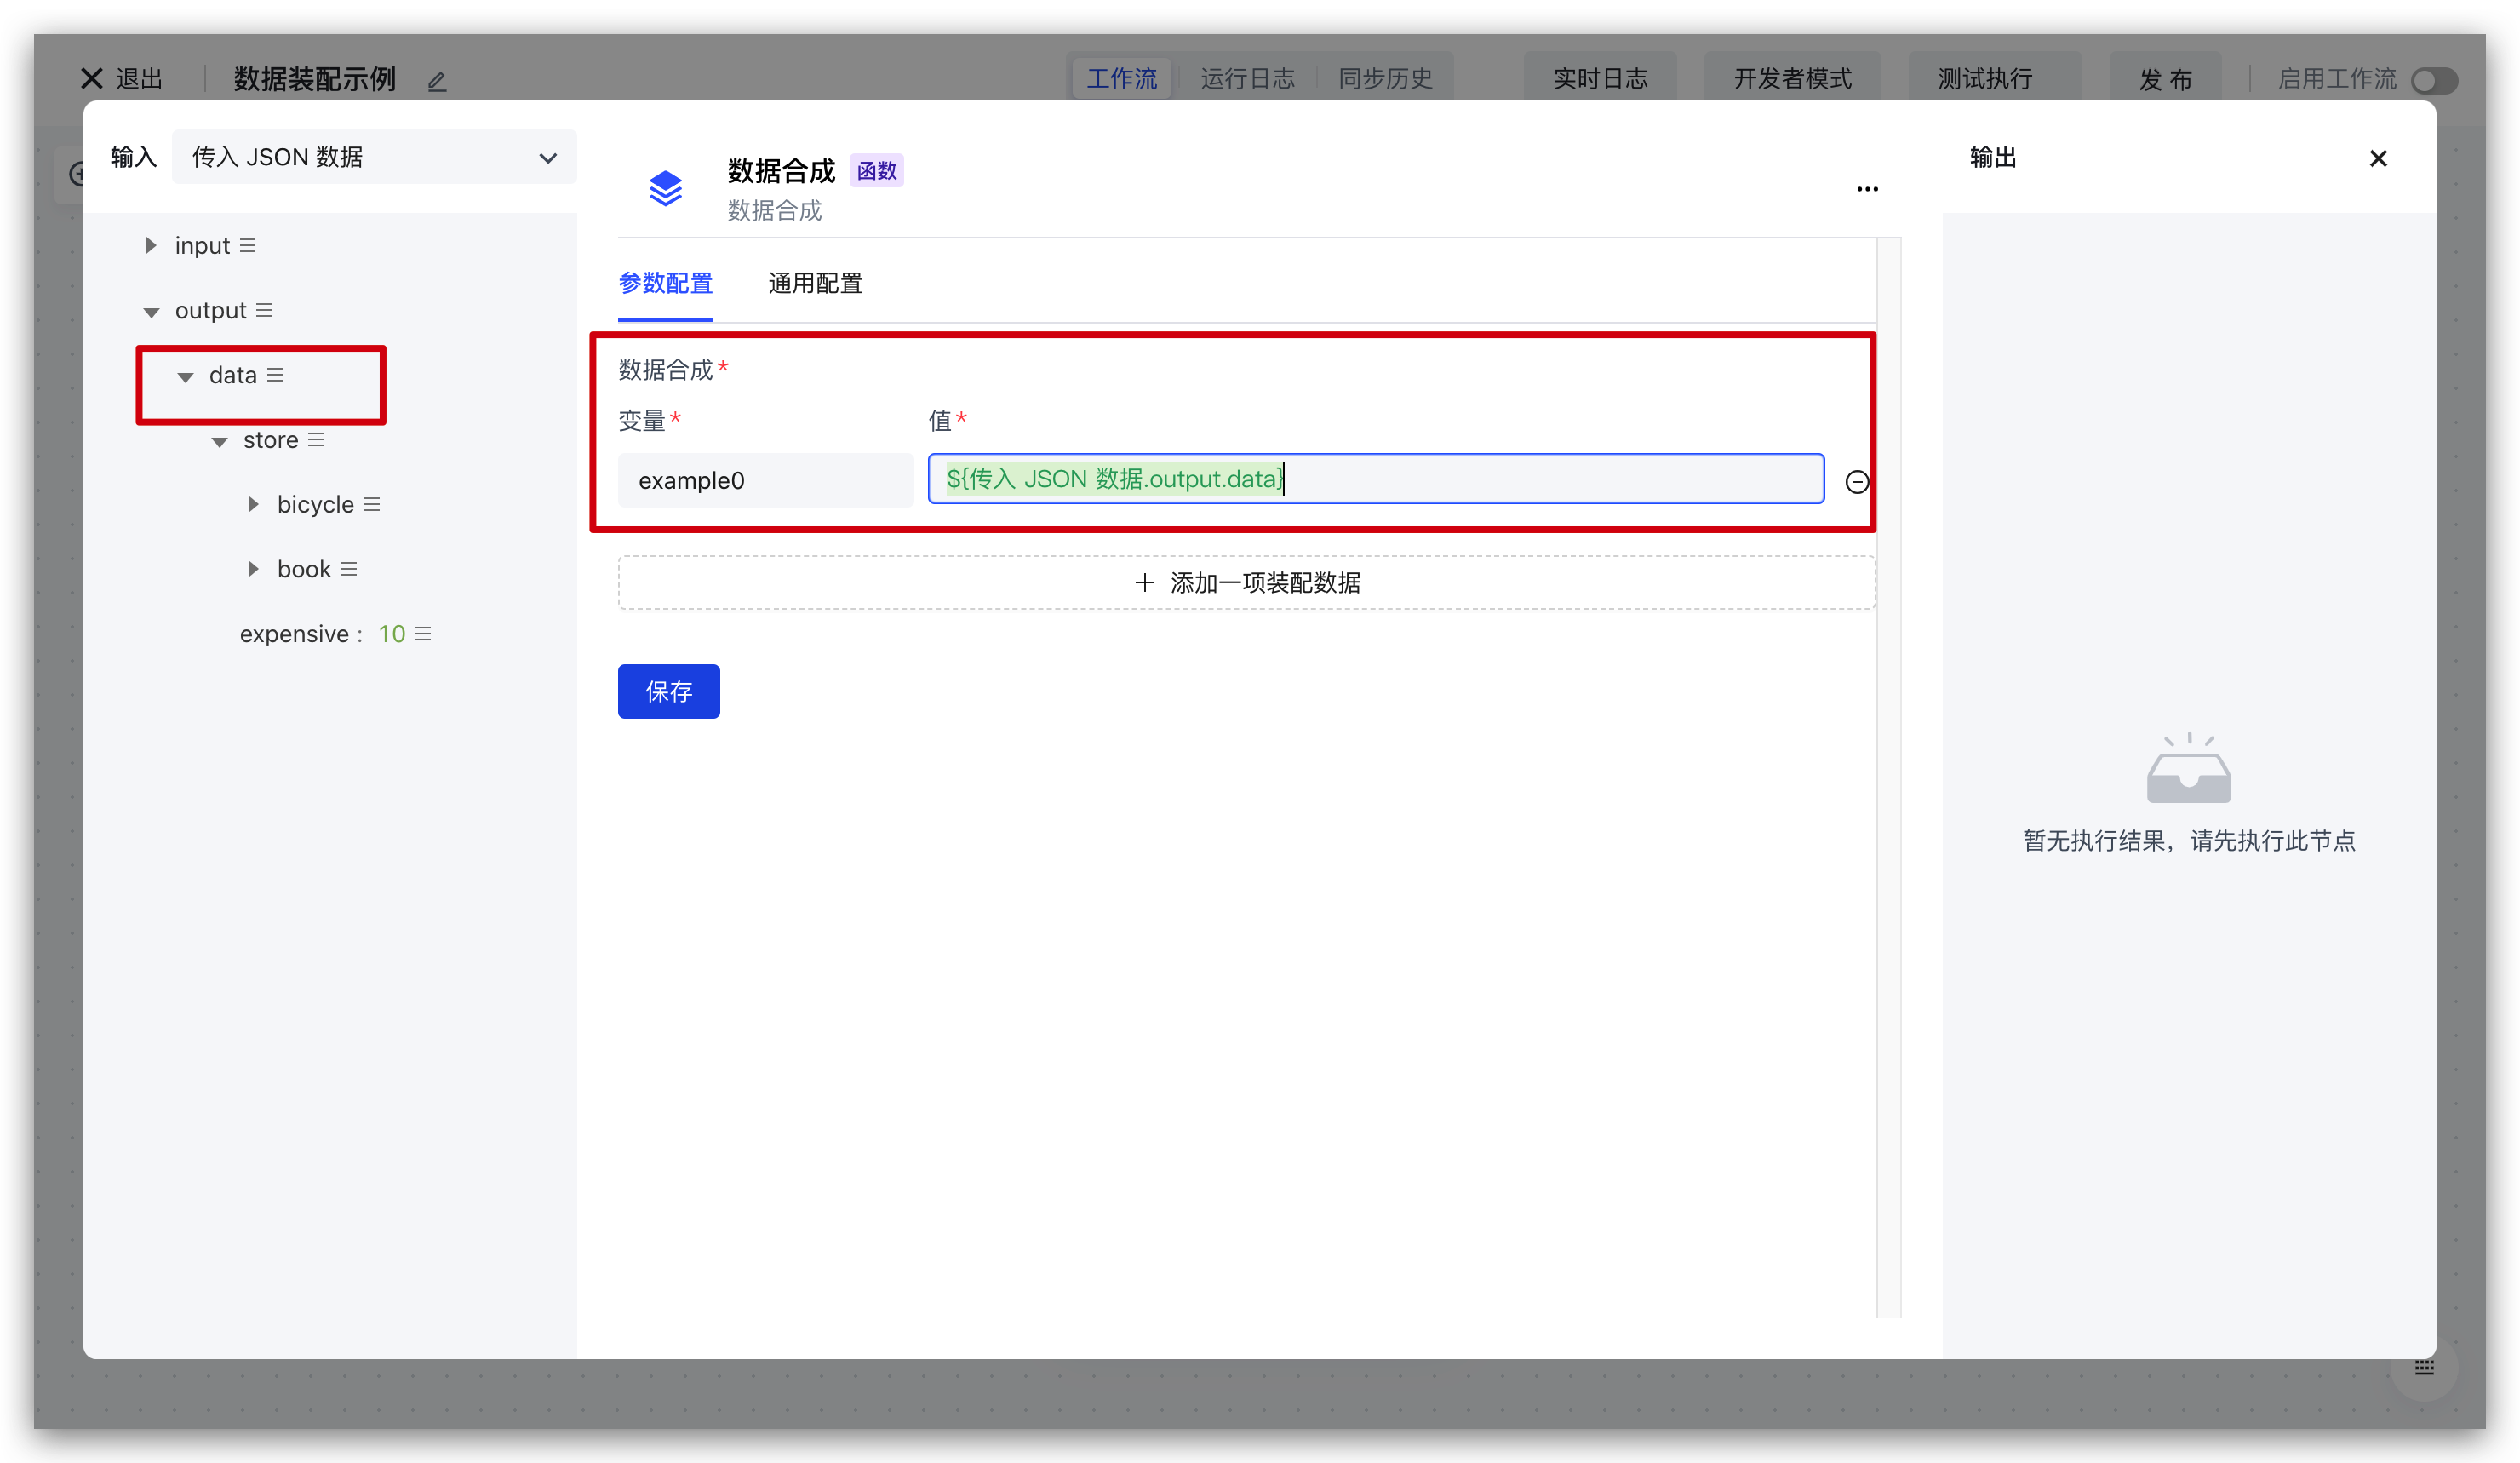This screenshot has height=1463, width=2520.
Task: Remove the example0 row with minus icon
Action: 1857,482
